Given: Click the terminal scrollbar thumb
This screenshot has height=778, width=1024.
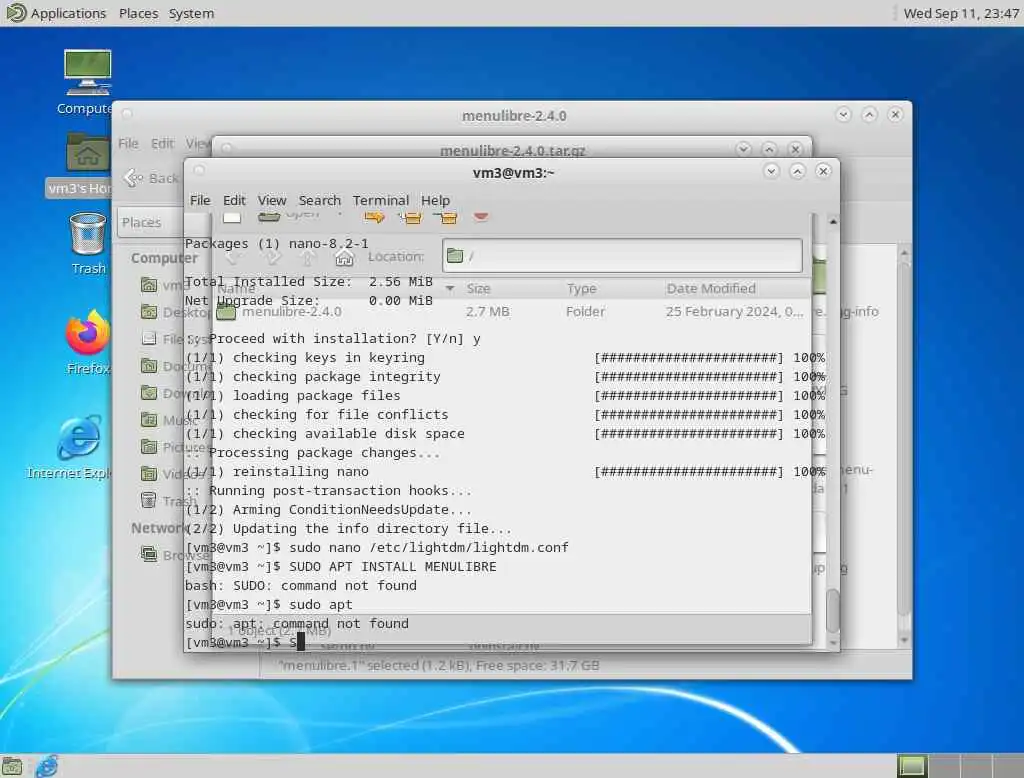Looking at the screenshot, I should pos(833,611).
